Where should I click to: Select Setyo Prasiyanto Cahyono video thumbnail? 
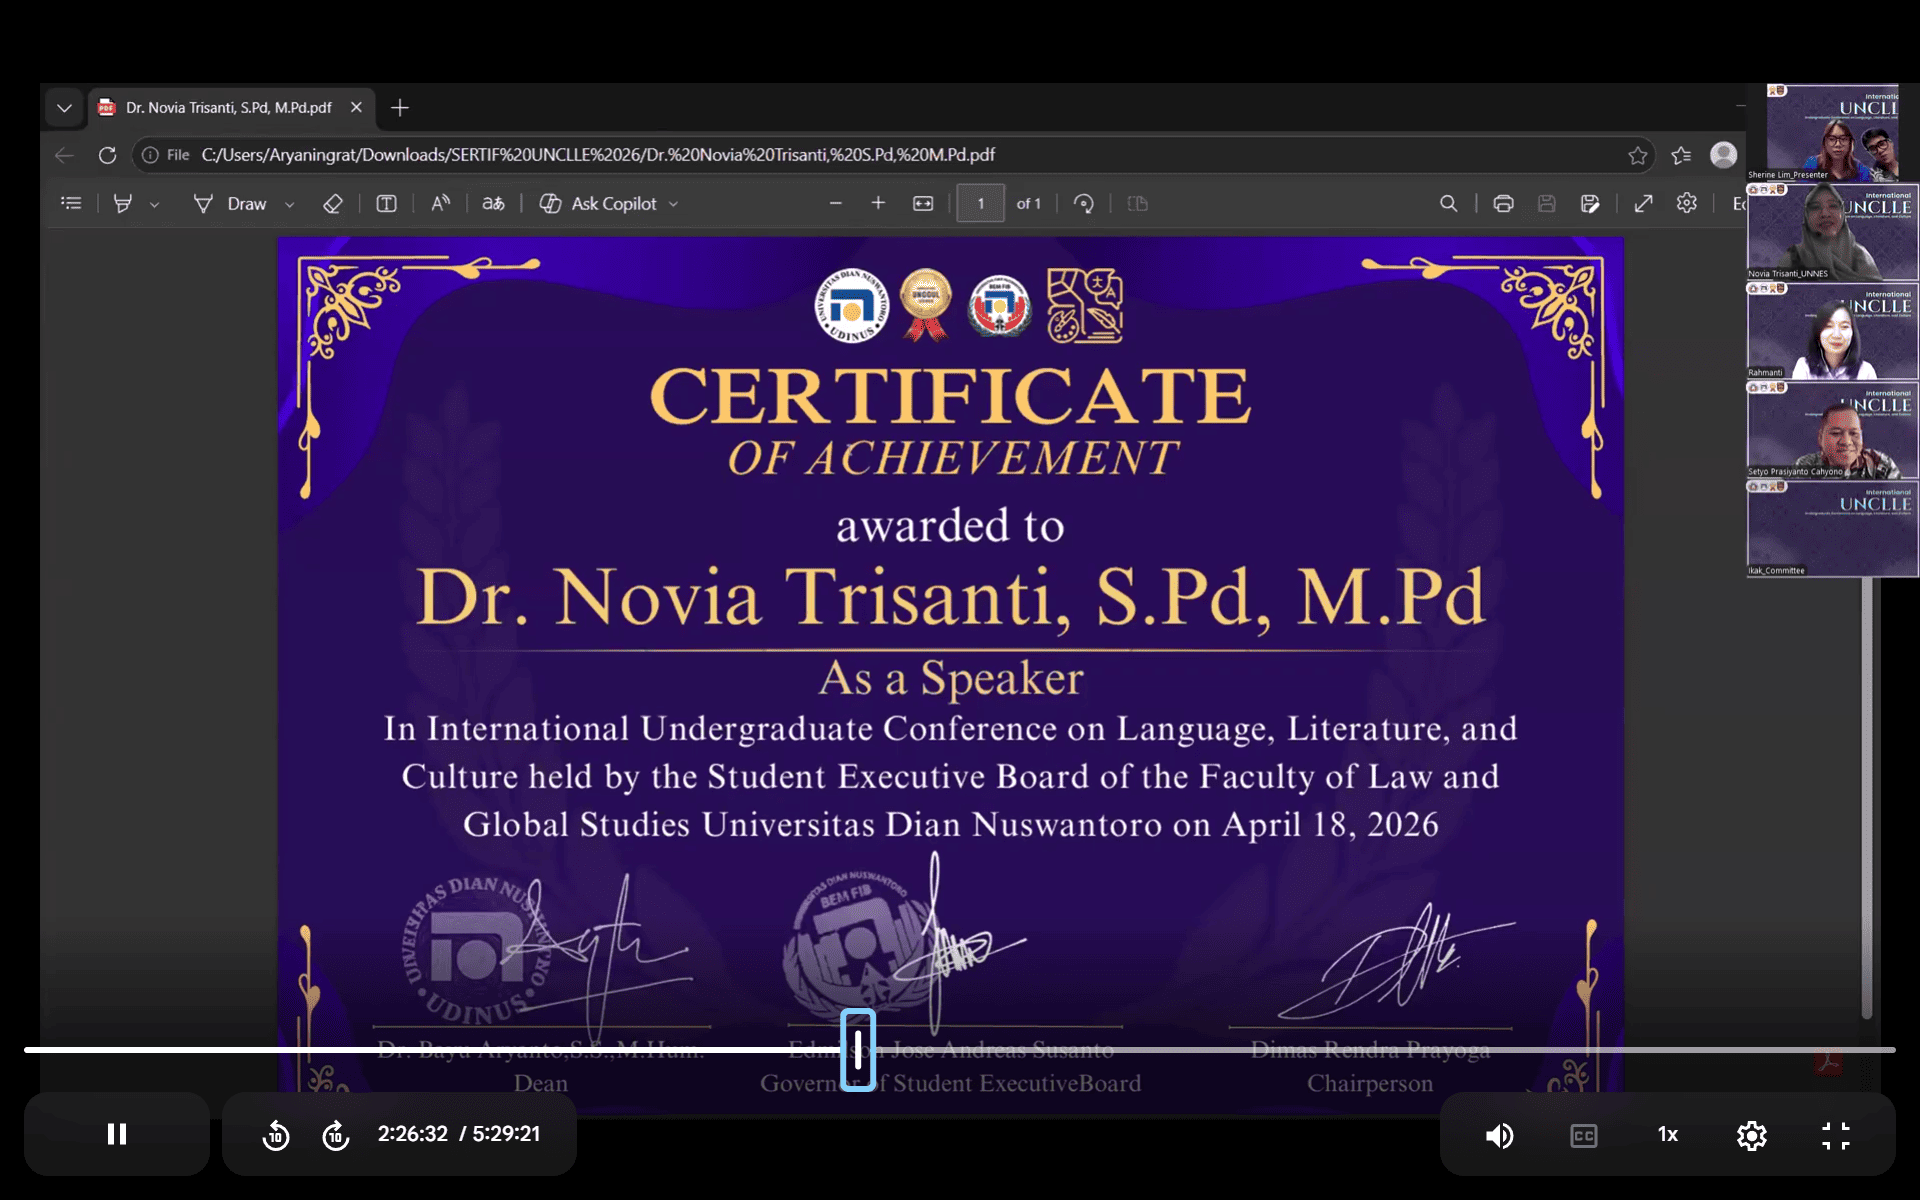[x=1832, y=429]
